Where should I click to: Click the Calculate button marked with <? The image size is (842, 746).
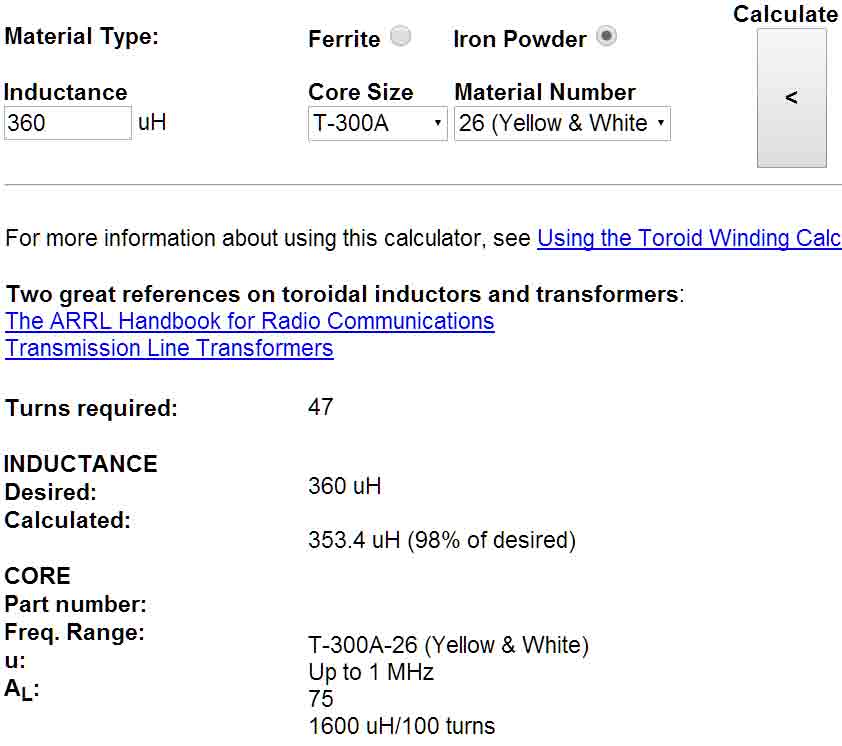(792, 98)
